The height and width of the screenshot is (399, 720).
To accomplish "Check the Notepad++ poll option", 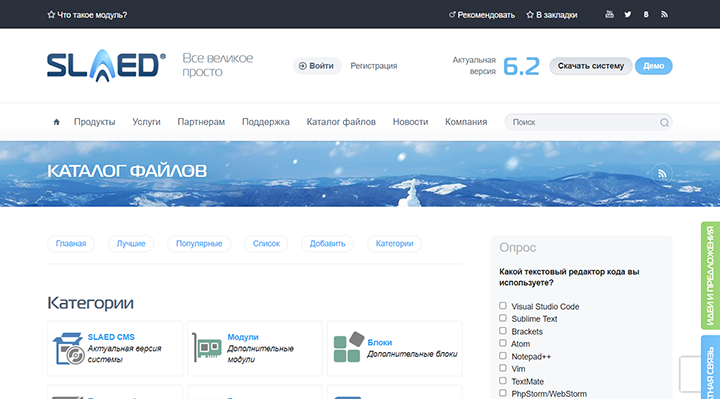I will tap(503, 356).
